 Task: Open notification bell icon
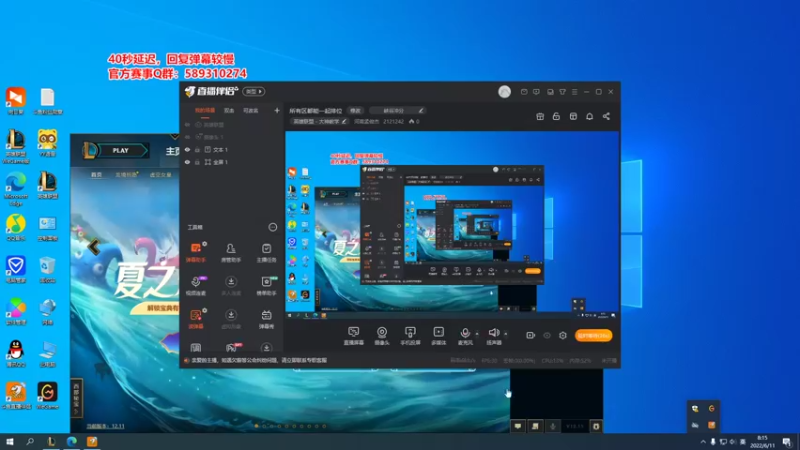pos(589,116)
